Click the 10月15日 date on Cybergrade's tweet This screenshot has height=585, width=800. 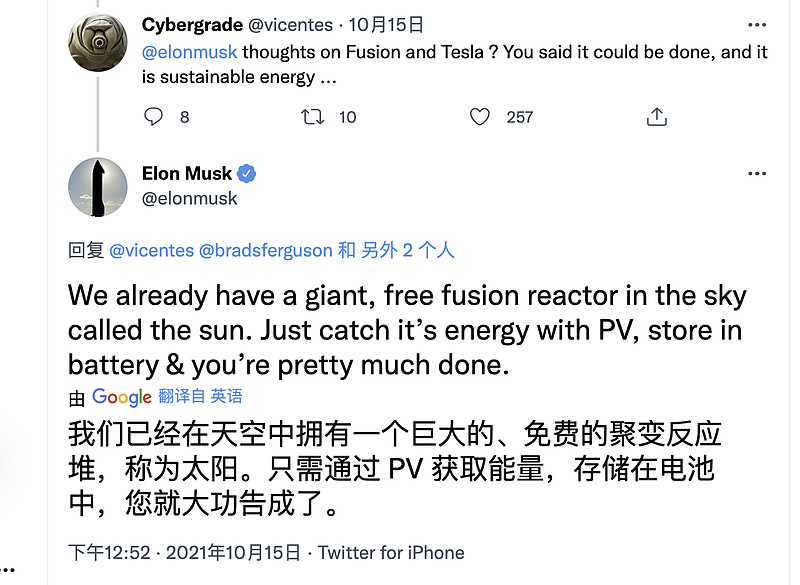coord(390,24)
